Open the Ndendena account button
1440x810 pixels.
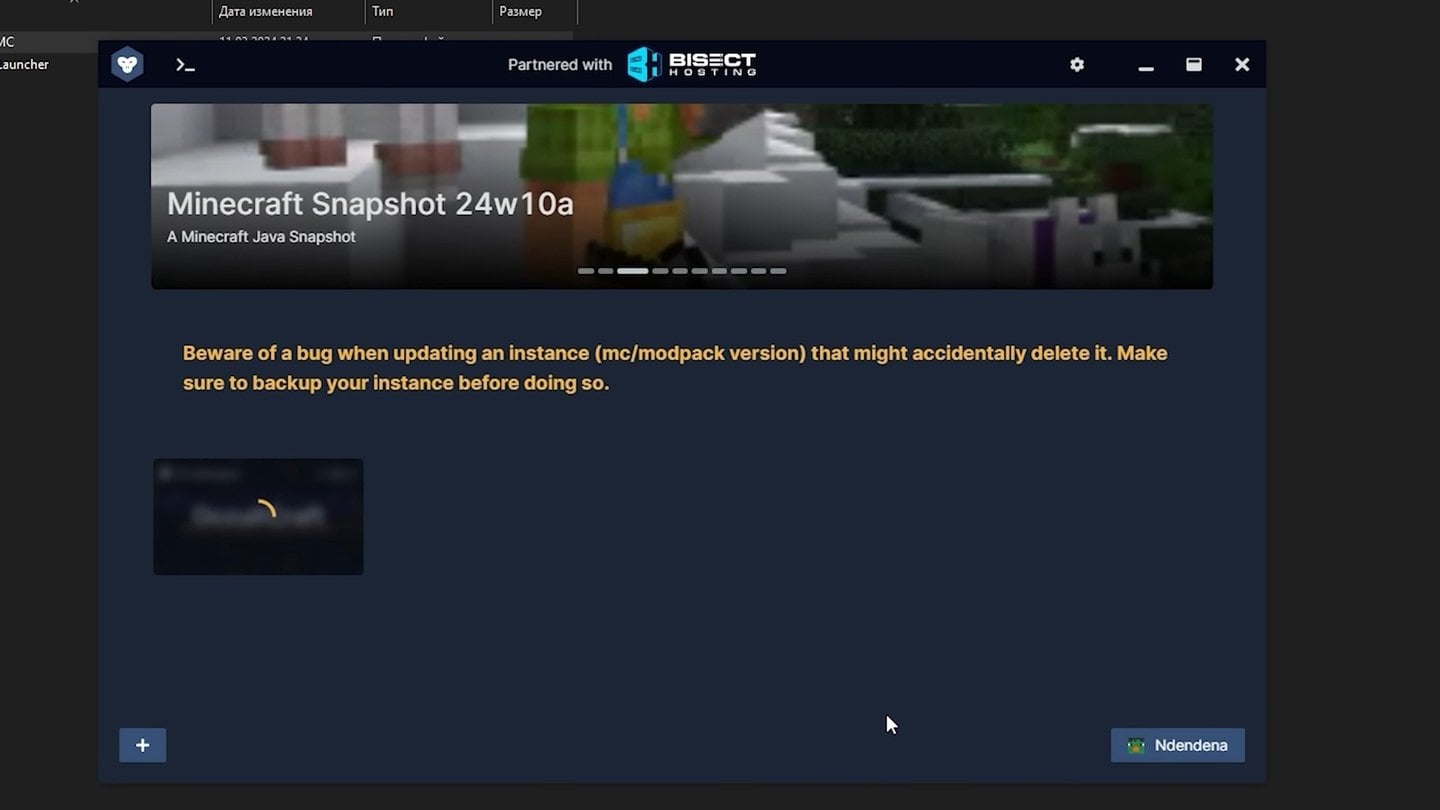[x=1178, y=746]
